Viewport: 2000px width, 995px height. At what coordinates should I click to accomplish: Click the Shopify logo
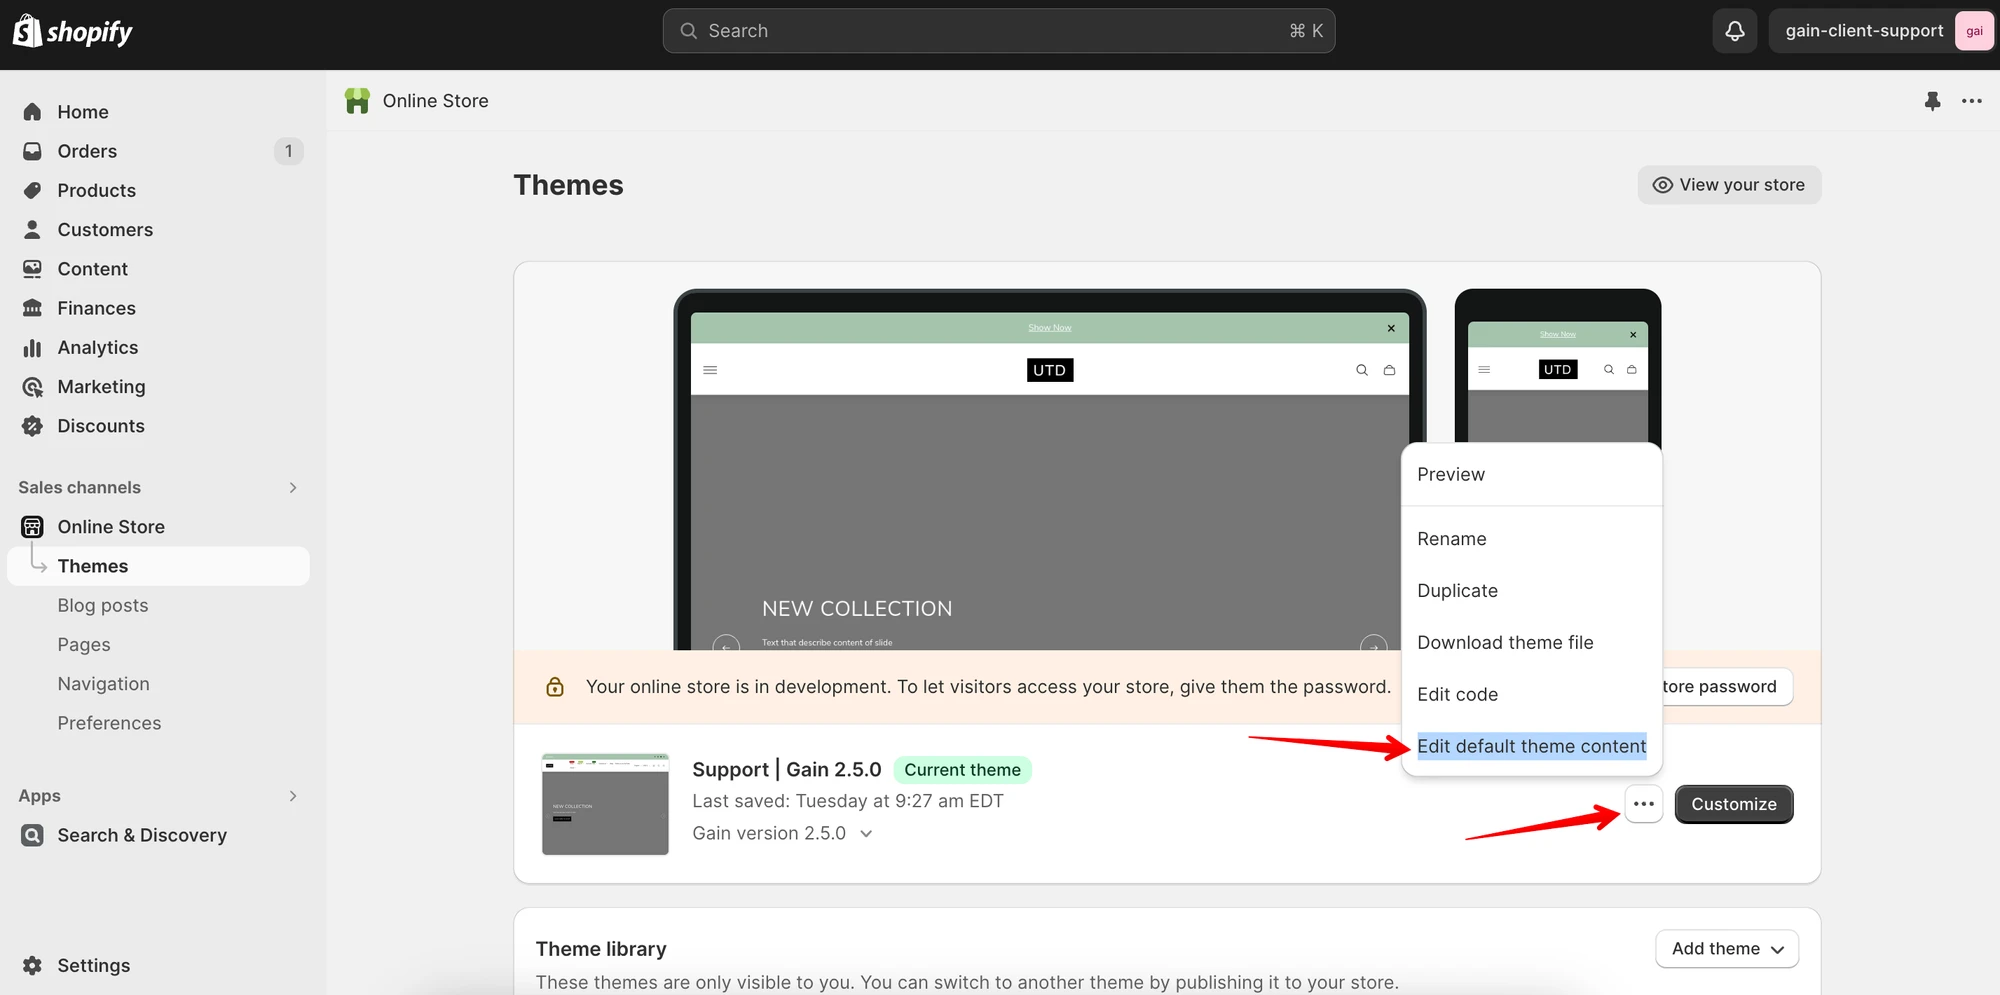coord(73,31)
